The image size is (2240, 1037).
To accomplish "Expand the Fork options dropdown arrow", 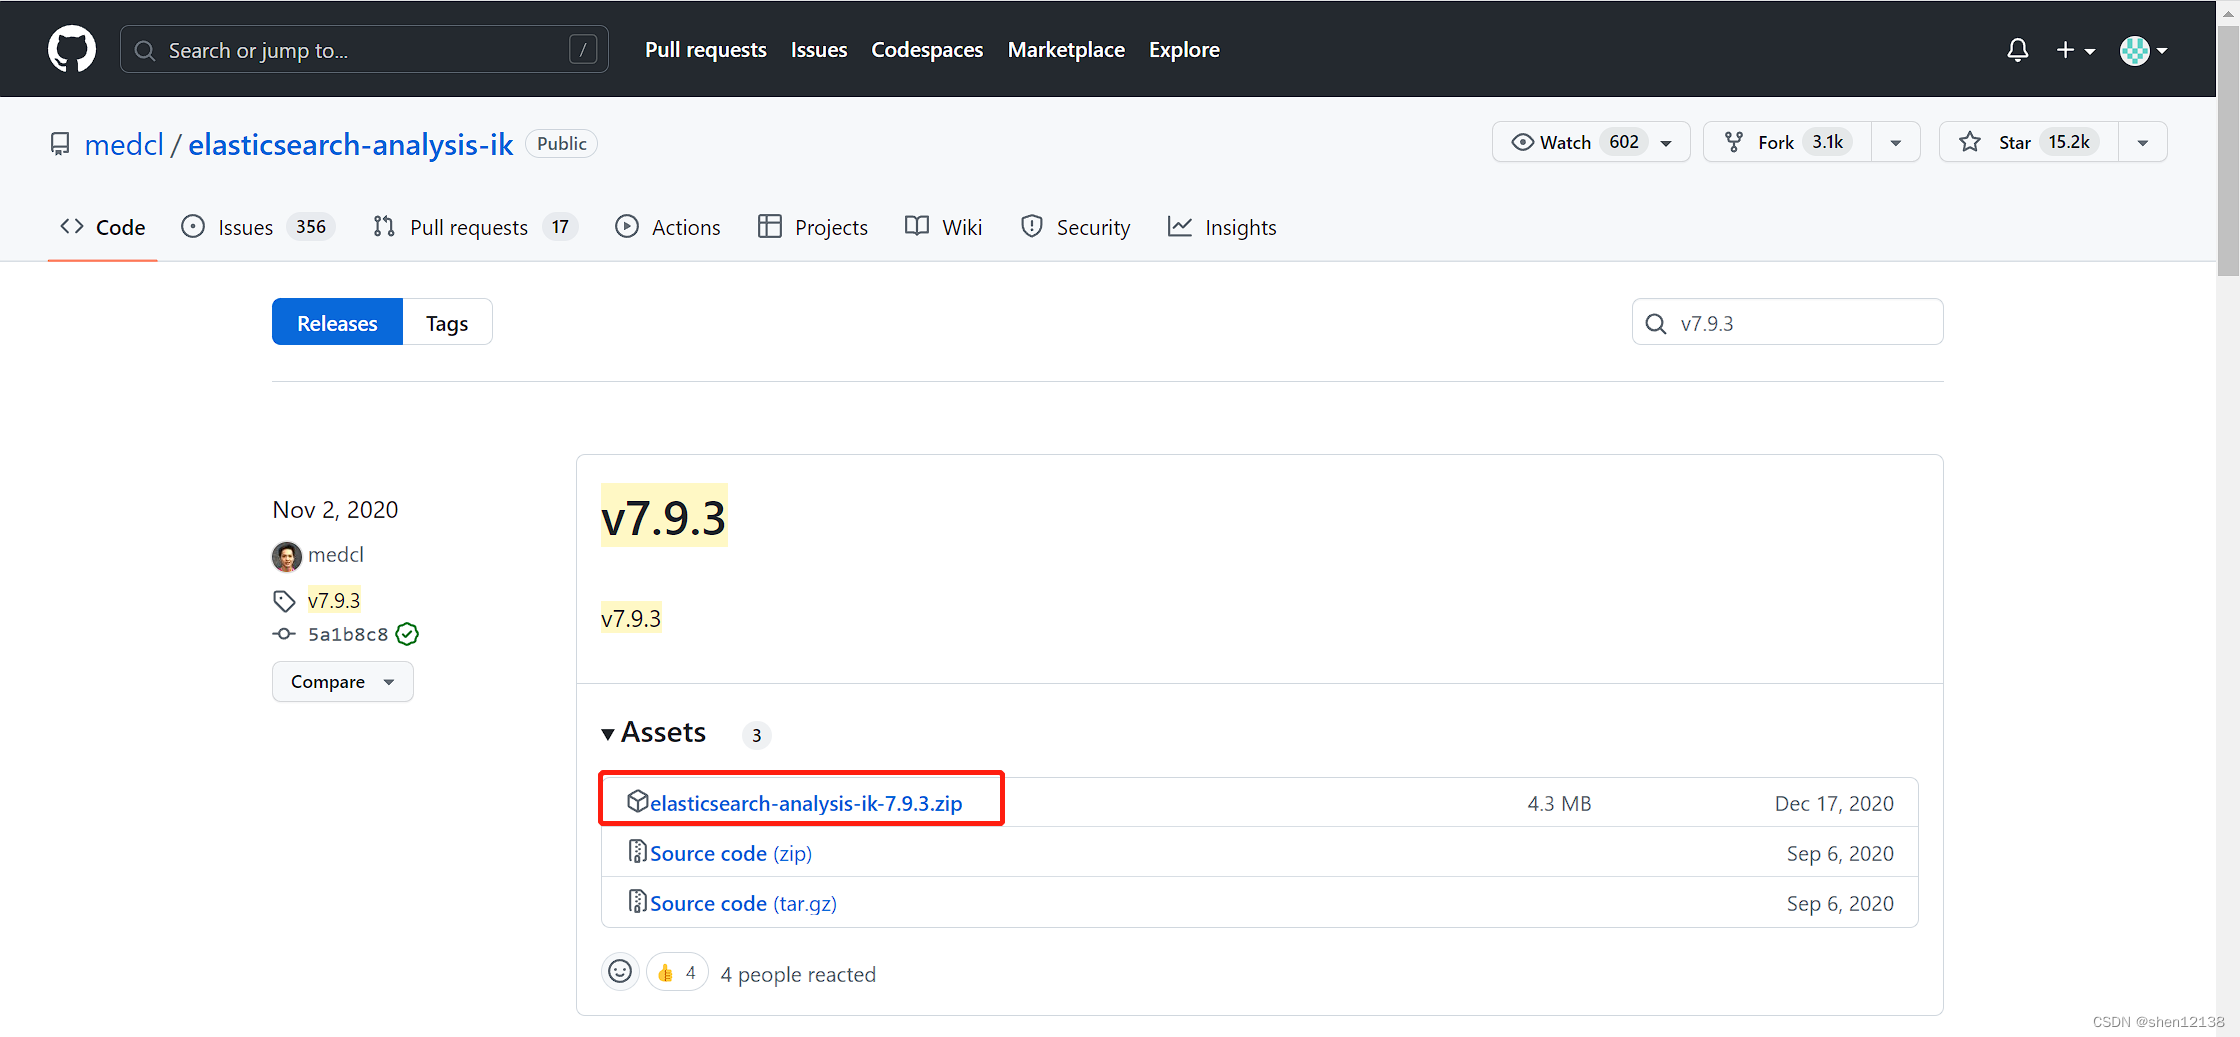I will pyautogui.click(x=1896, y=142).
